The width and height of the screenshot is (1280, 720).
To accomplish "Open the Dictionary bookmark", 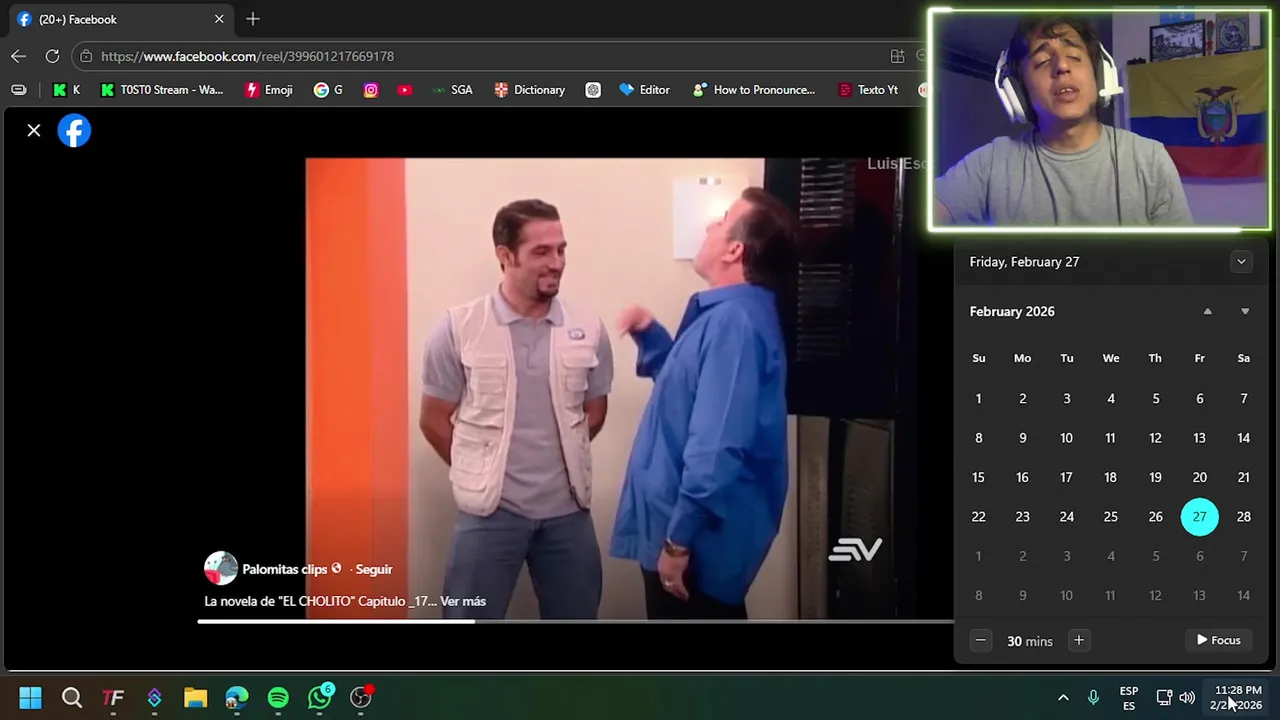I will click(x=530, y=90).
